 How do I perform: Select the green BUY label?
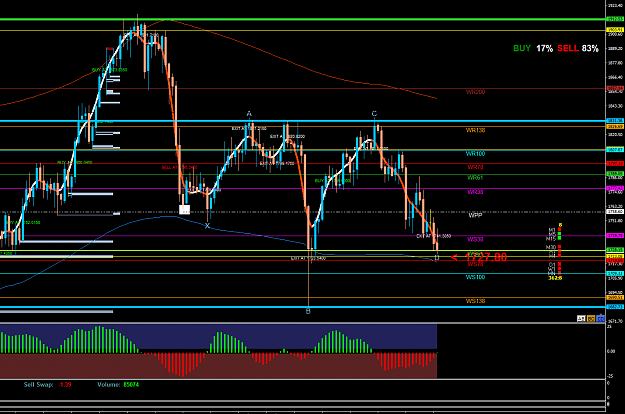coord(522,48)
